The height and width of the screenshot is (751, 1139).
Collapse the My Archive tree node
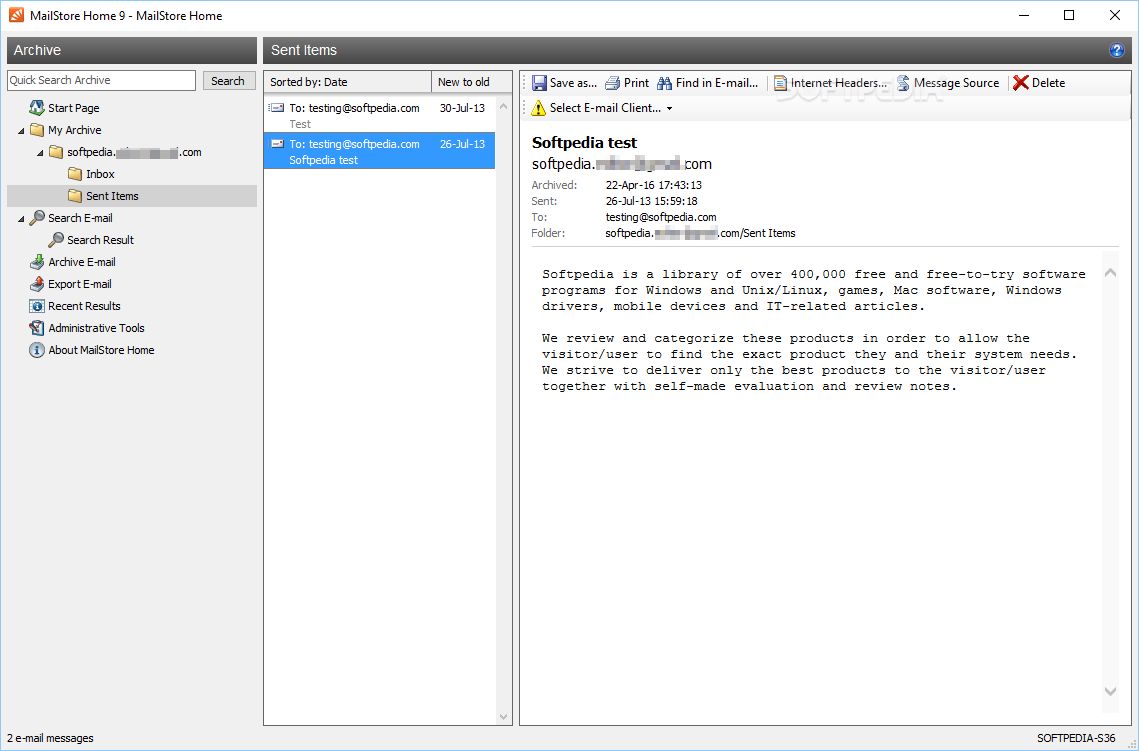point(21,131)
